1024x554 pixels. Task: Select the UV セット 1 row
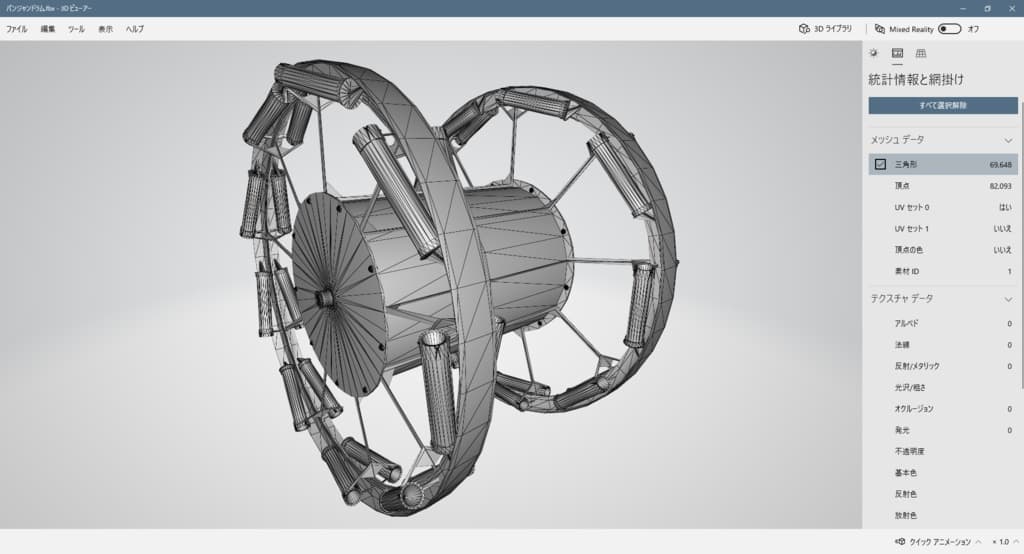point(943,229)
